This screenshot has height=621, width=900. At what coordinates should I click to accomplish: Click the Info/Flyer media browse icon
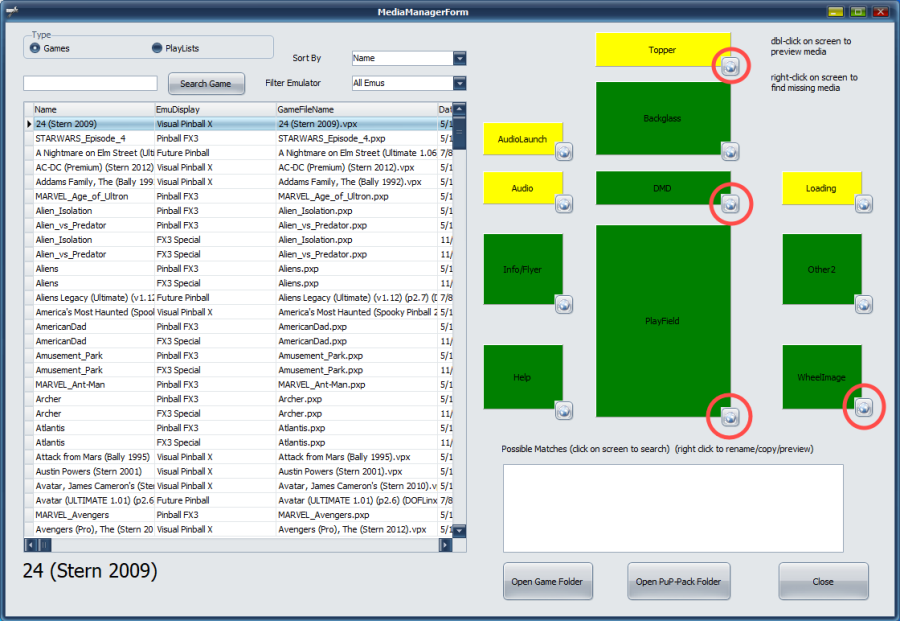[x=564, y=304]
